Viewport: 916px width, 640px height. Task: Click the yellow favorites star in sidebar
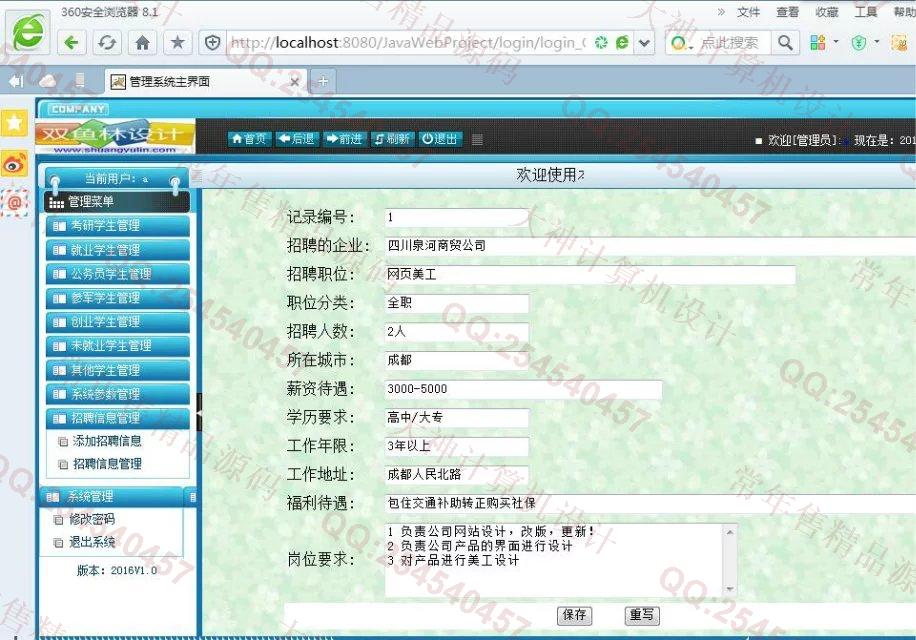click(x=14, y=122)
